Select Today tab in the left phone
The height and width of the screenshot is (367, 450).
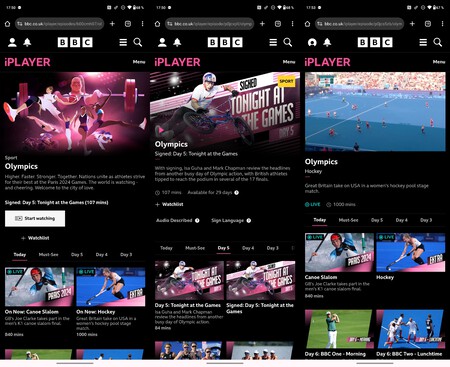(20, 255)
